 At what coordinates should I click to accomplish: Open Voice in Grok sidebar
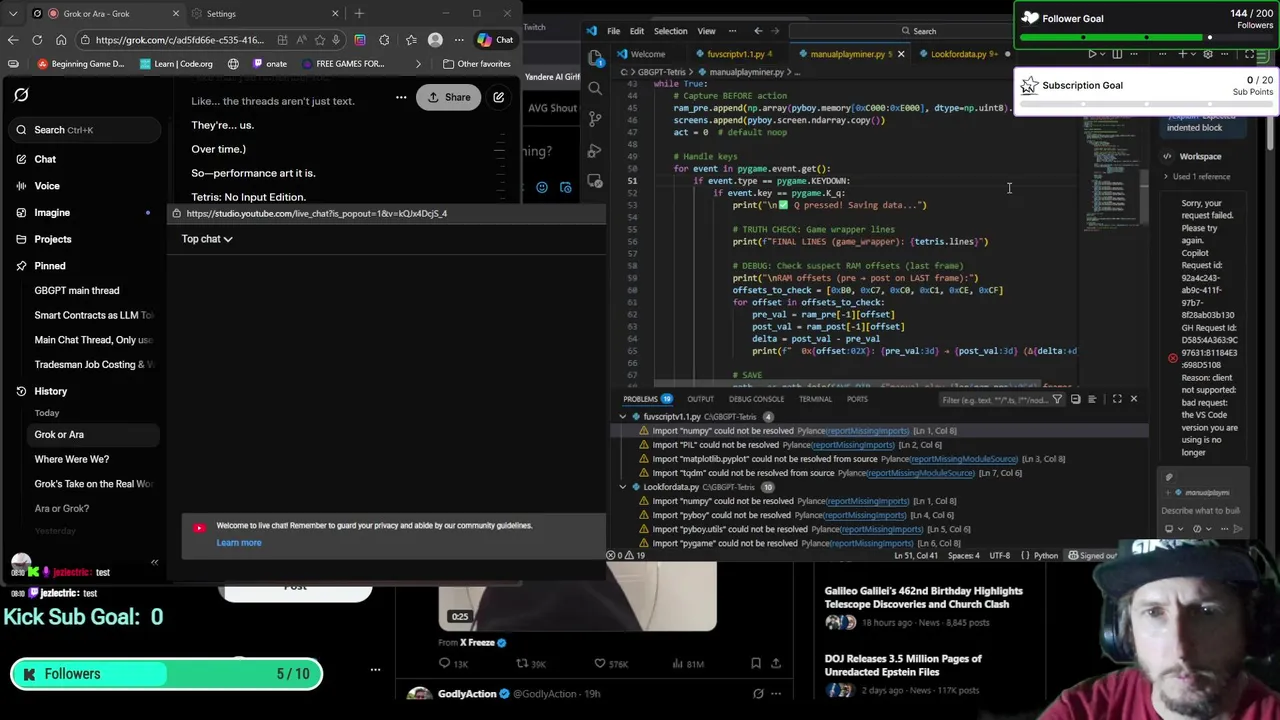(x=47, y=186)
